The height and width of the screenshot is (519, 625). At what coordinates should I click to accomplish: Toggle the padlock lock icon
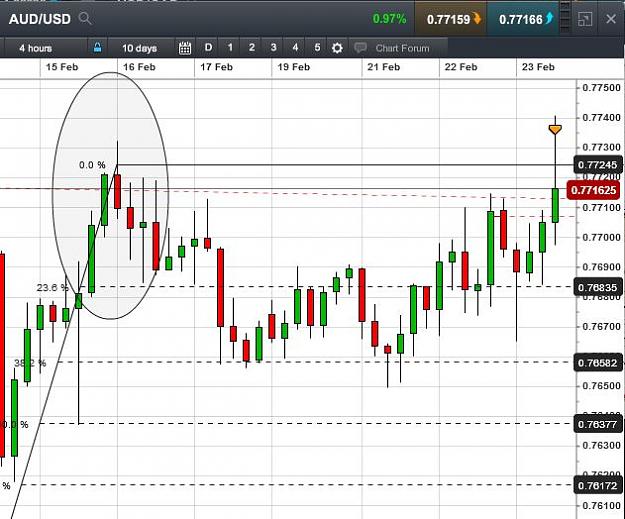(x=97, y=47)
